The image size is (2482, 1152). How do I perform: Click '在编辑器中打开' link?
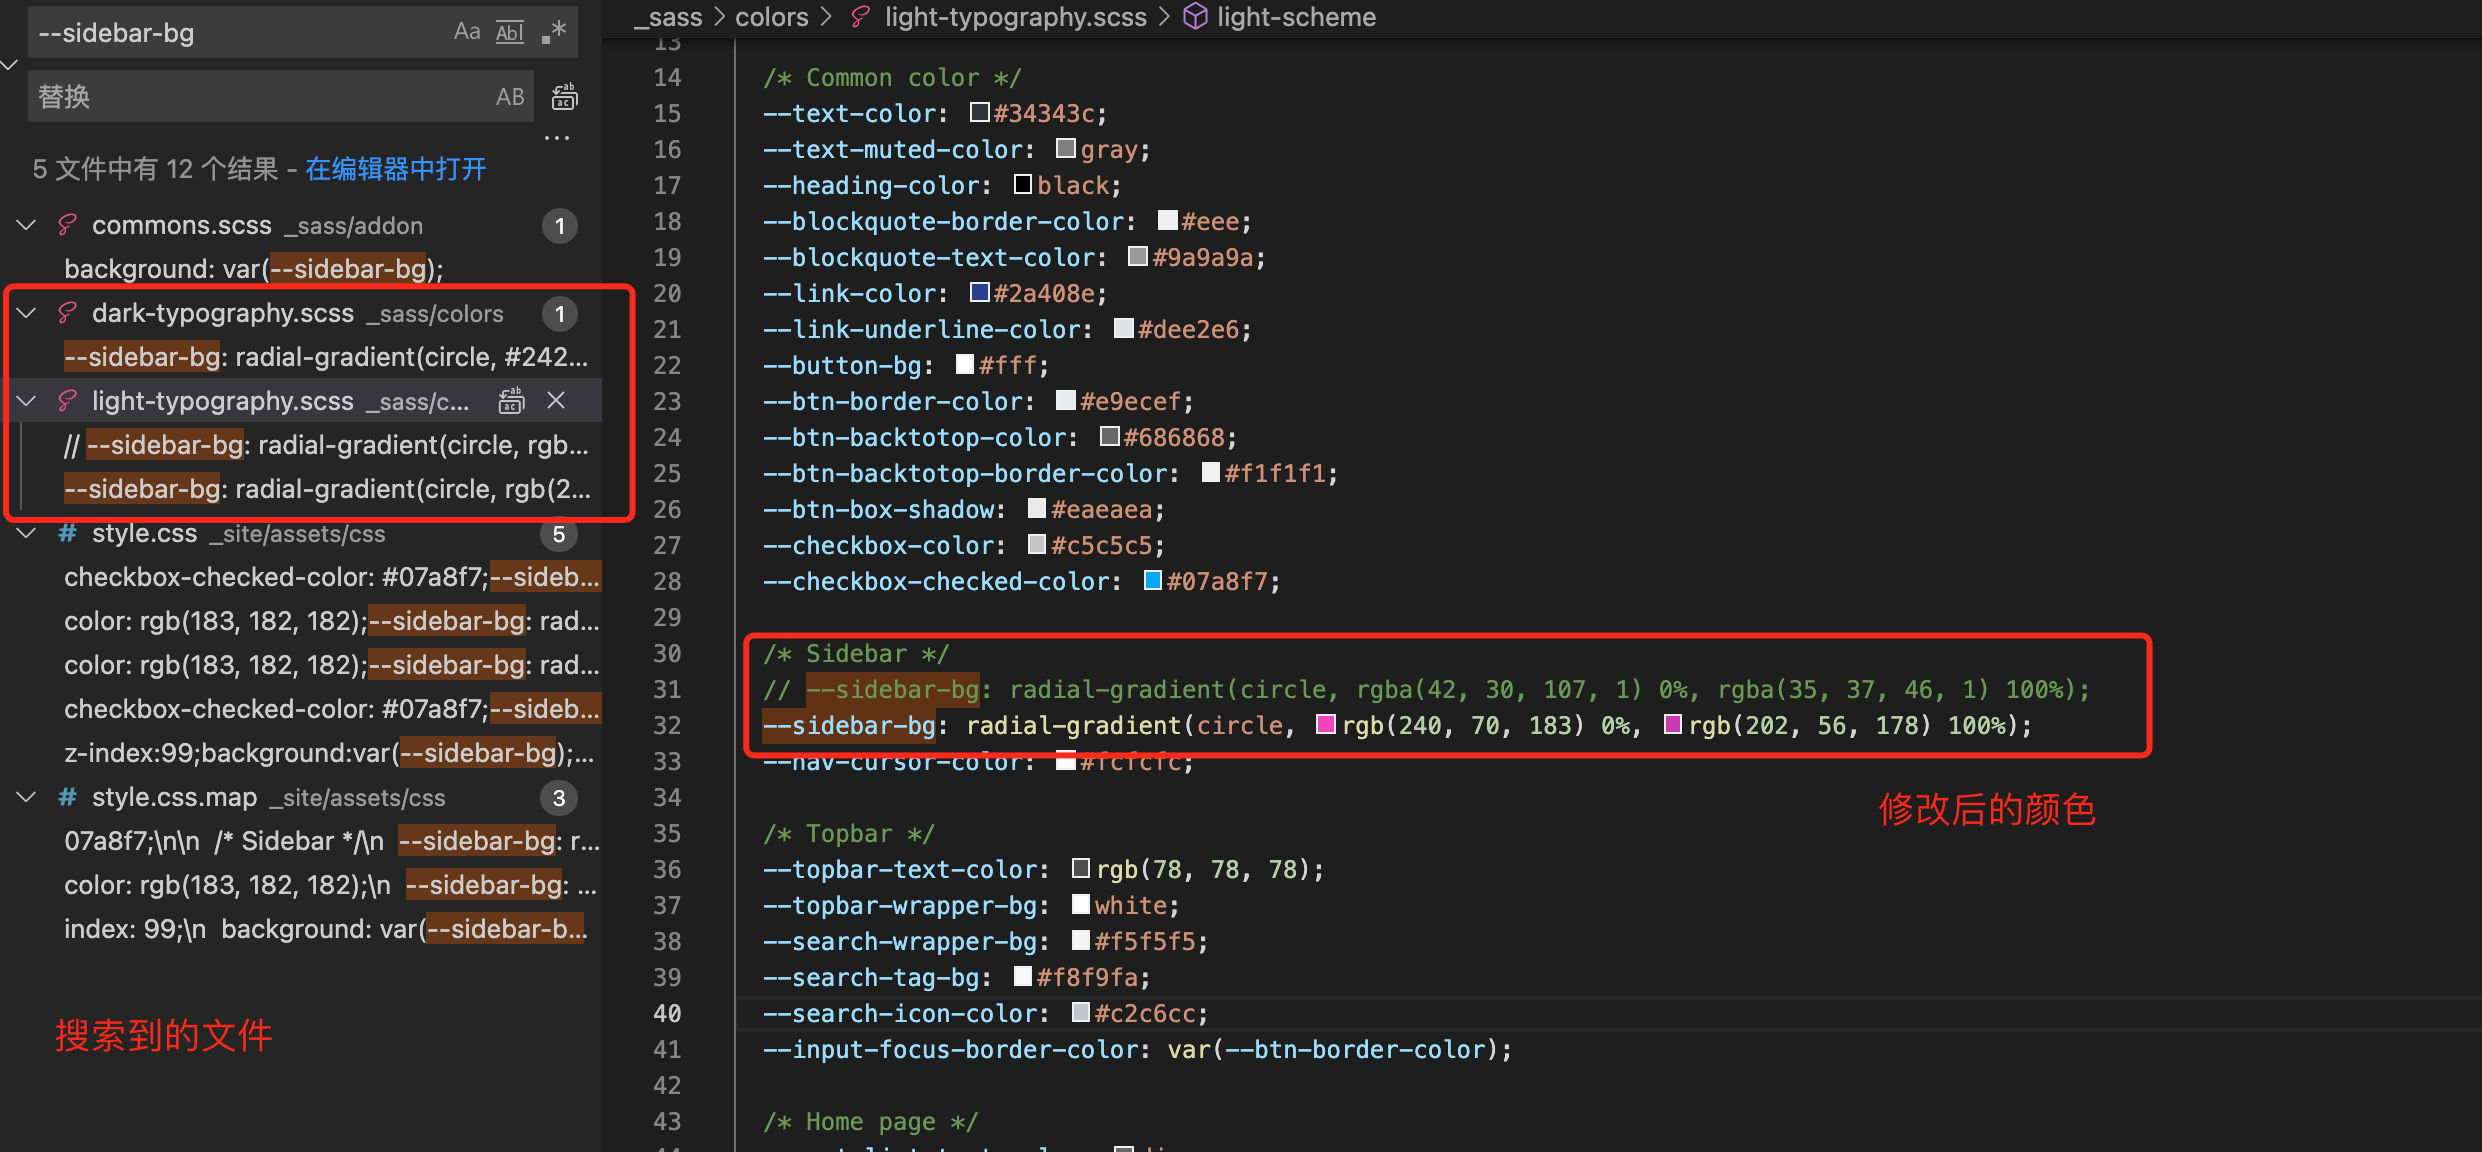pos(396,169)
